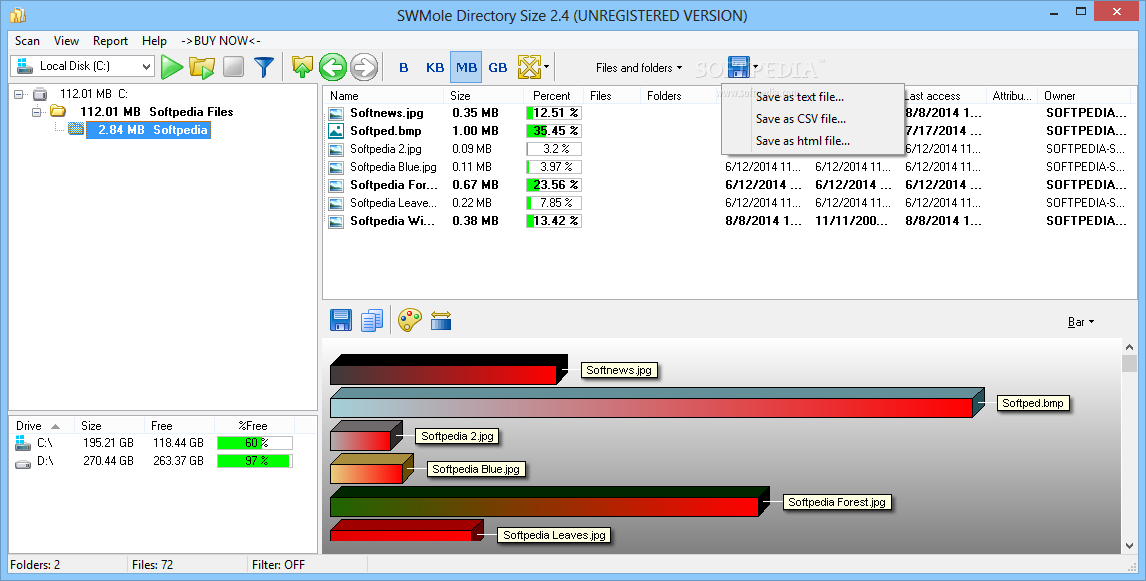Image resolution: width=1146 pixels, height=581 pixels.
Task: Choose Save as text file option
Action: point(813,96)
